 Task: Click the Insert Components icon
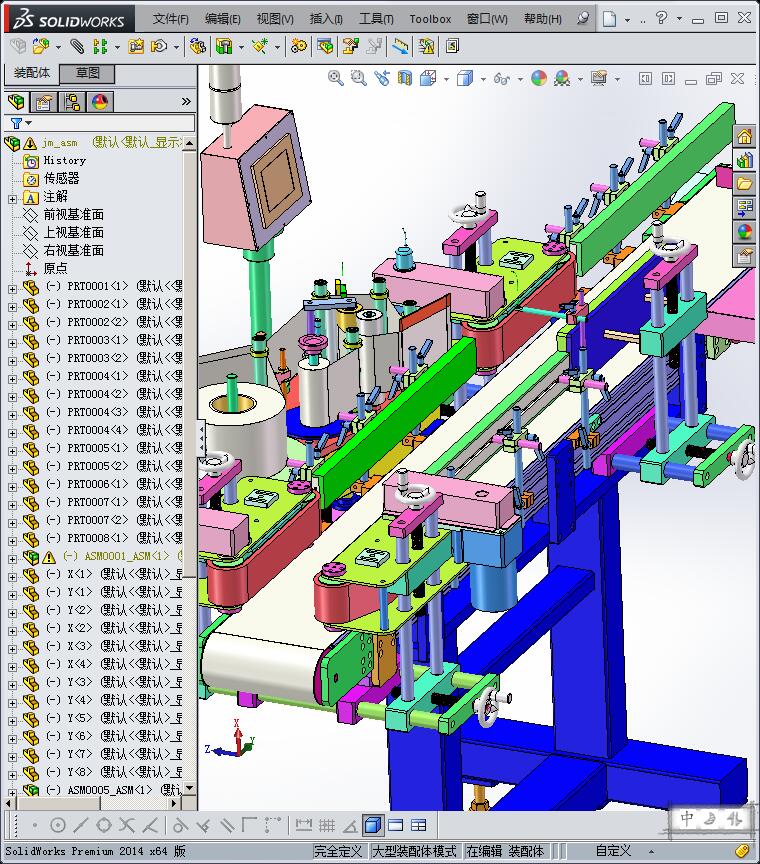[40, 46]
